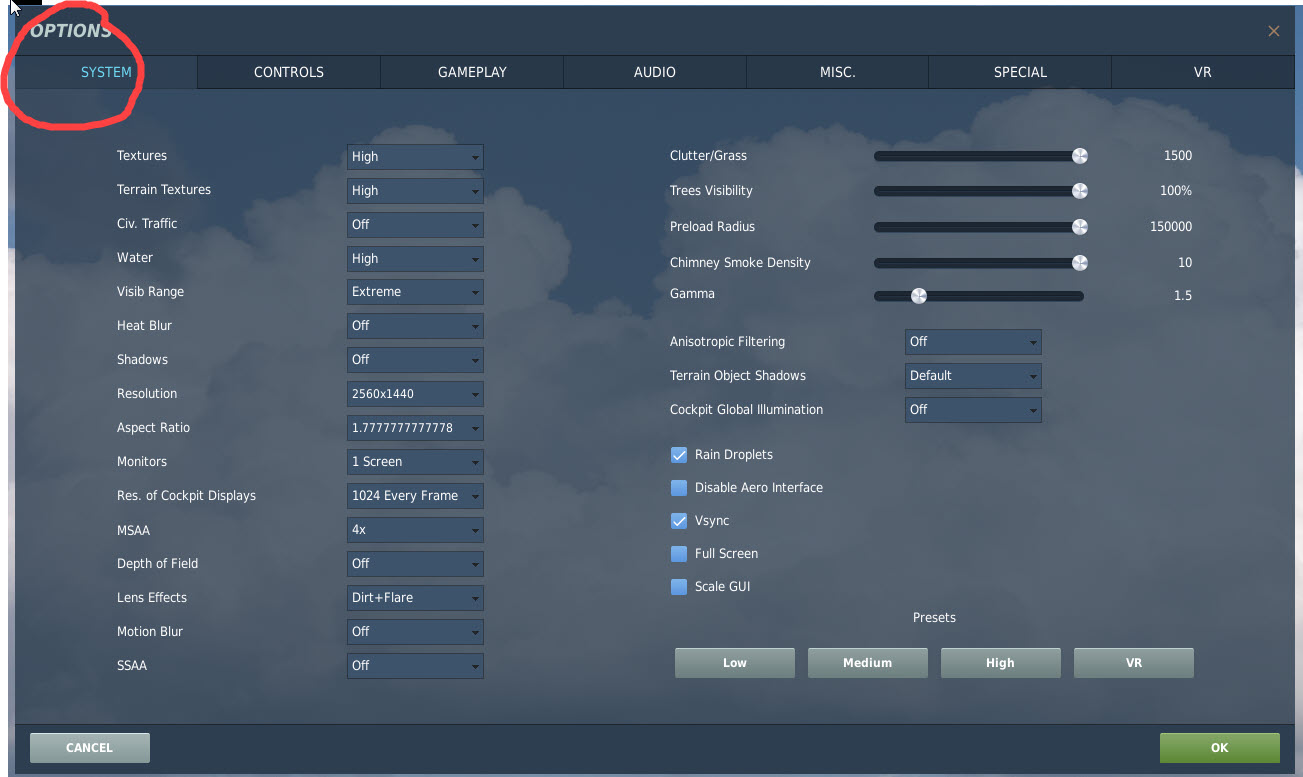Click the Trees Visibility slider handle
Image resolution: width=1303 pixels, height=777 pixels.
[x=1079, y=191]
